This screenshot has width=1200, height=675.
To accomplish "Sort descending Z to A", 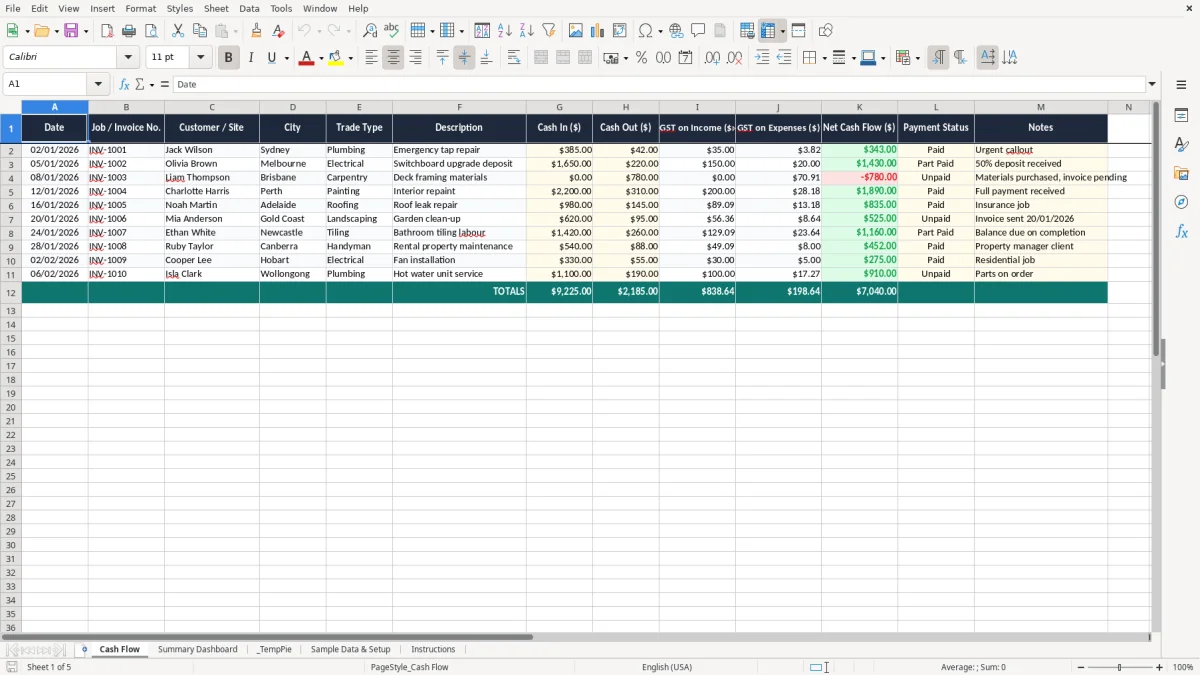I will coord(527,31).
